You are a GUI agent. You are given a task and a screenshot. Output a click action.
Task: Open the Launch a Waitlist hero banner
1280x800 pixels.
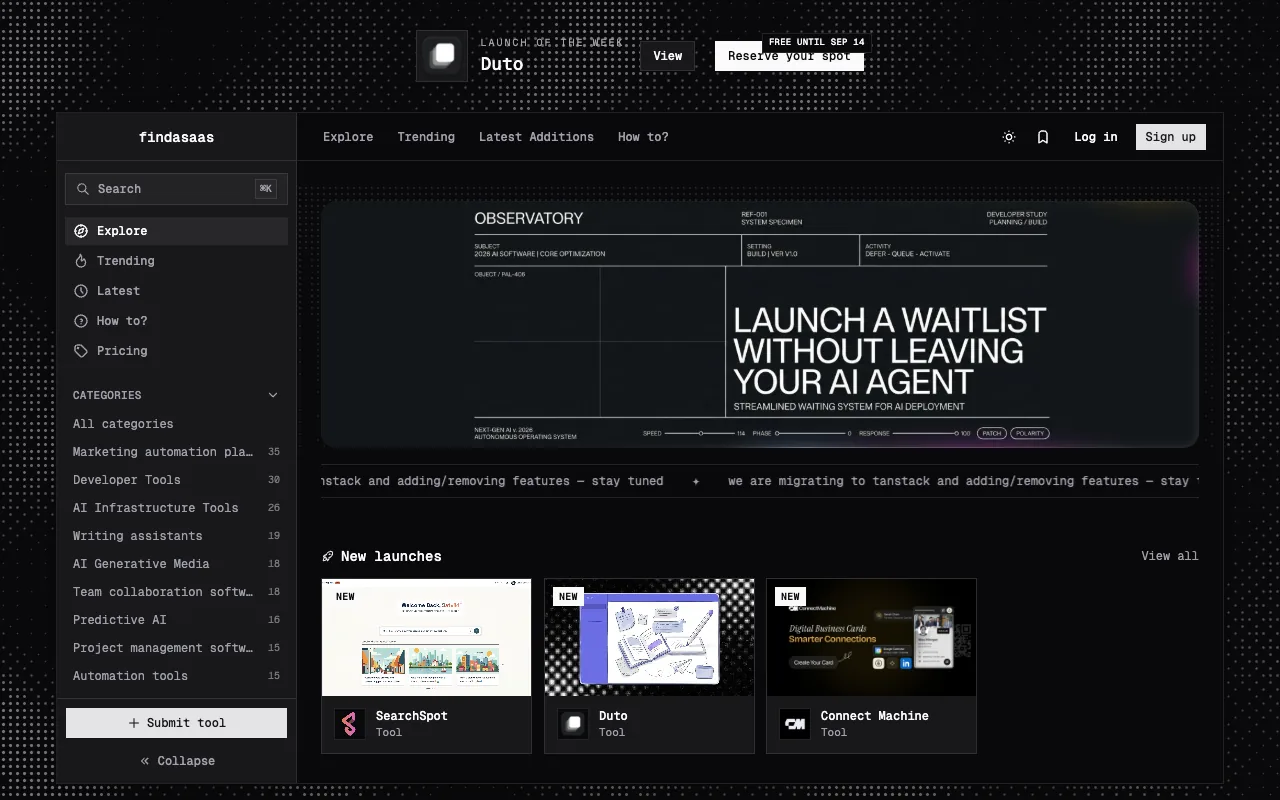(760, 324)
